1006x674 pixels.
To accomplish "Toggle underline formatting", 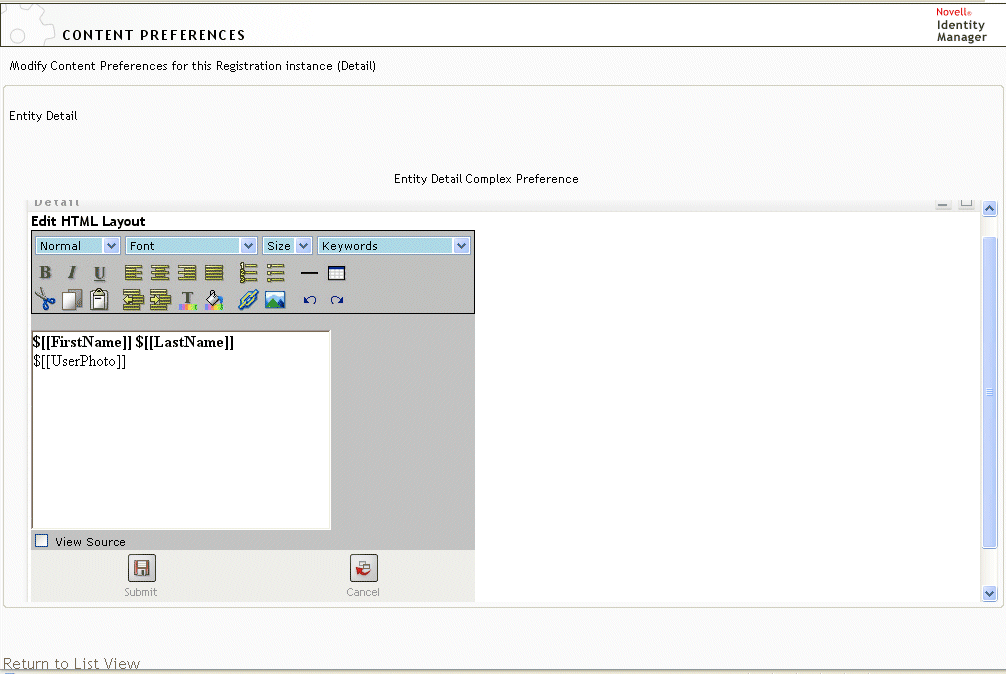I will click(99, 273).
